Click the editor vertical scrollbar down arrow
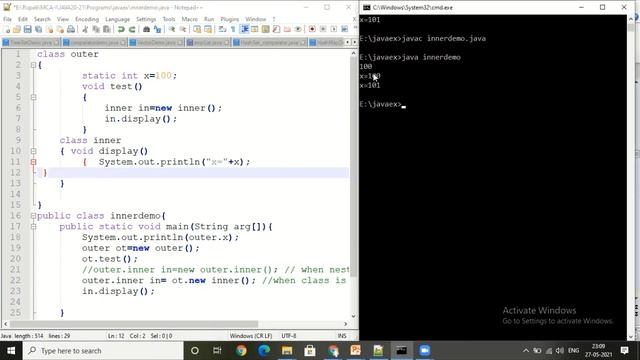The image size is (640, 360). [353, 316]
